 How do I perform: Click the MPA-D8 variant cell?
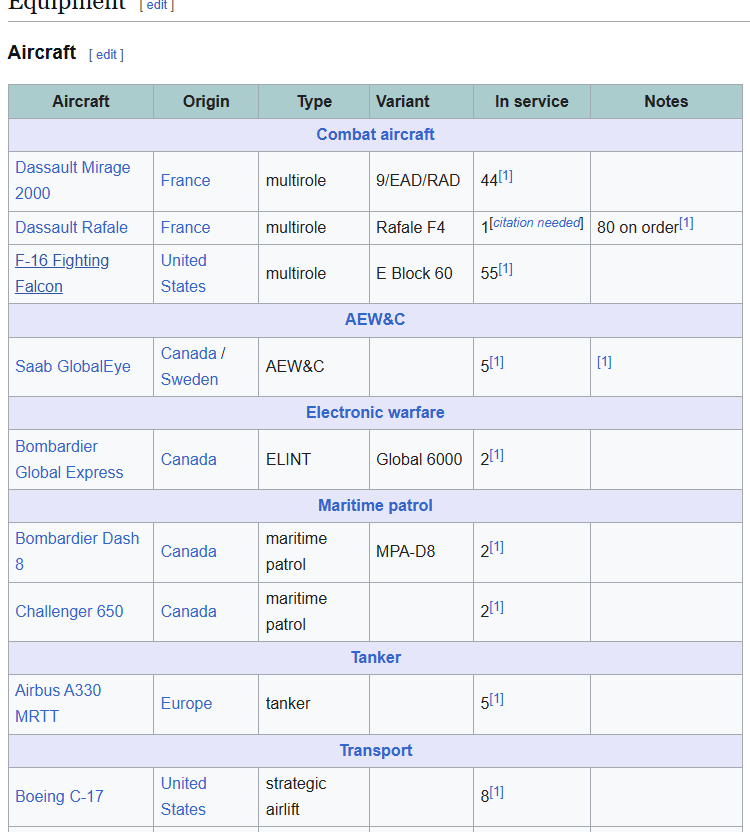421,552
